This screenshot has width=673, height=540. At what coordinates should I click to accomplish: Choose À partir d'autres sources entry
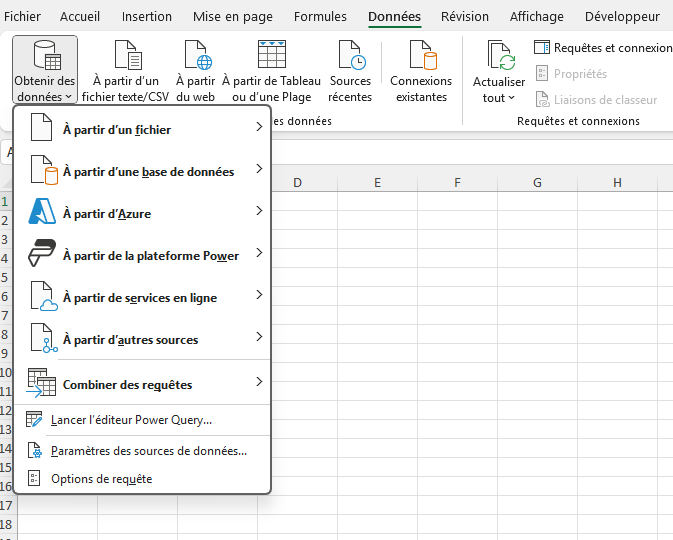coord(142,338)
